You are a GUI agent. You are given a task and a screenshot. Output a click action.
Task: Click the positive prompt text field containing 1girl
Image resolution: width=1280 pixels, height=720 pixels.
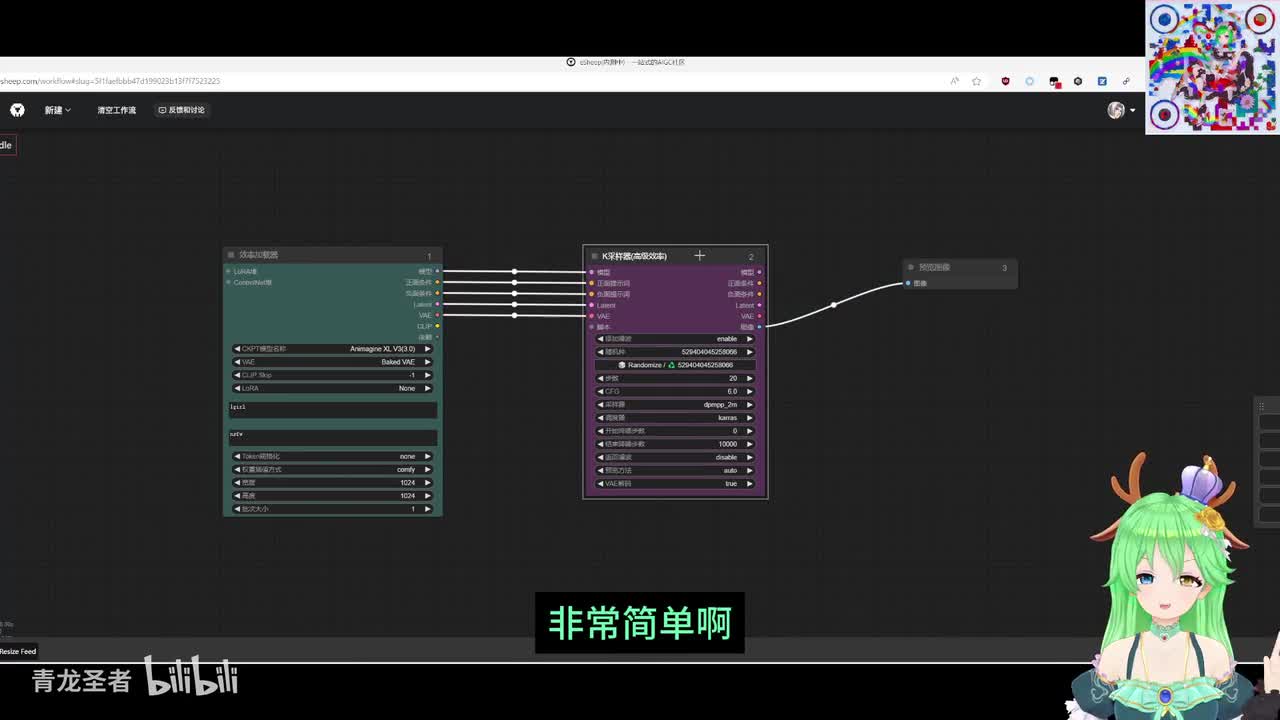tap(332, 409)
